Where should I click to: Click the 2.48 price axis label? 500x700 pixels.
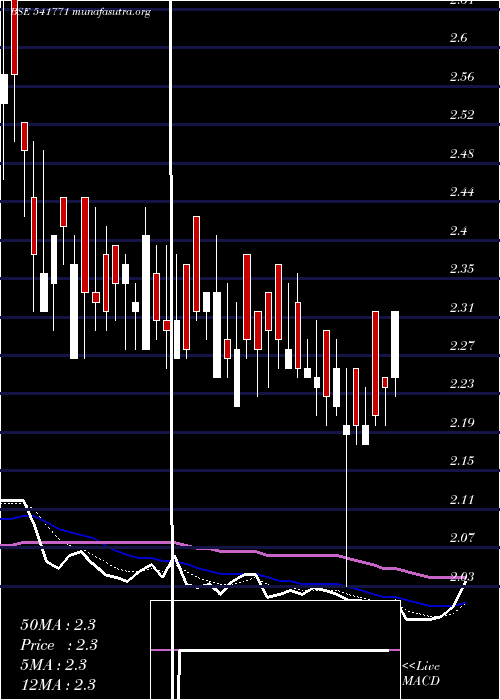pos(462,154)
